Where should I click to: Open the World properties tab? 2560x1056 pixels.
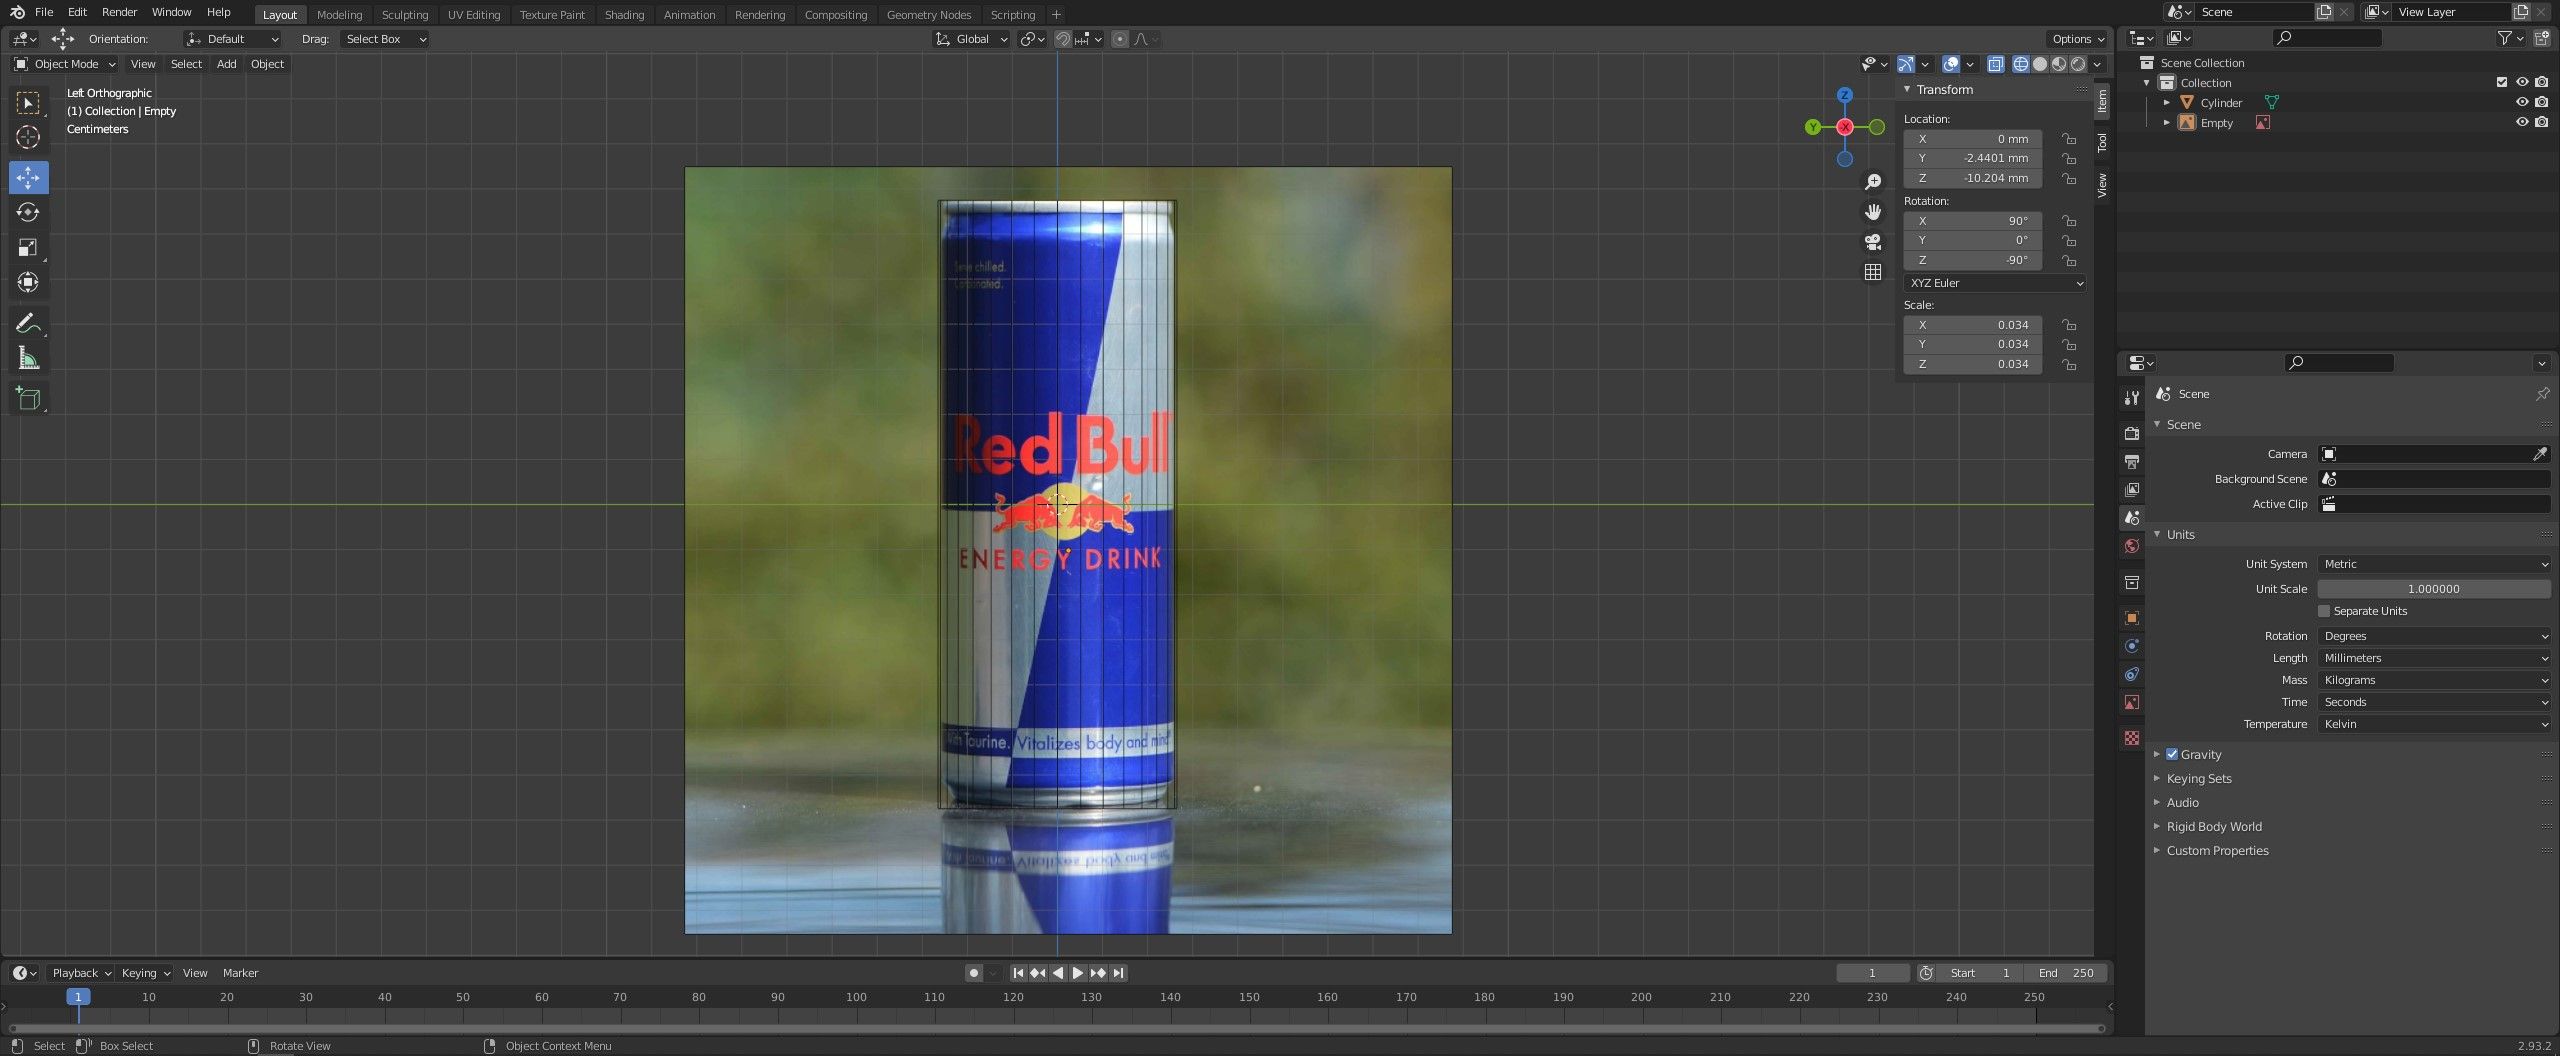tap(2132, 546)
